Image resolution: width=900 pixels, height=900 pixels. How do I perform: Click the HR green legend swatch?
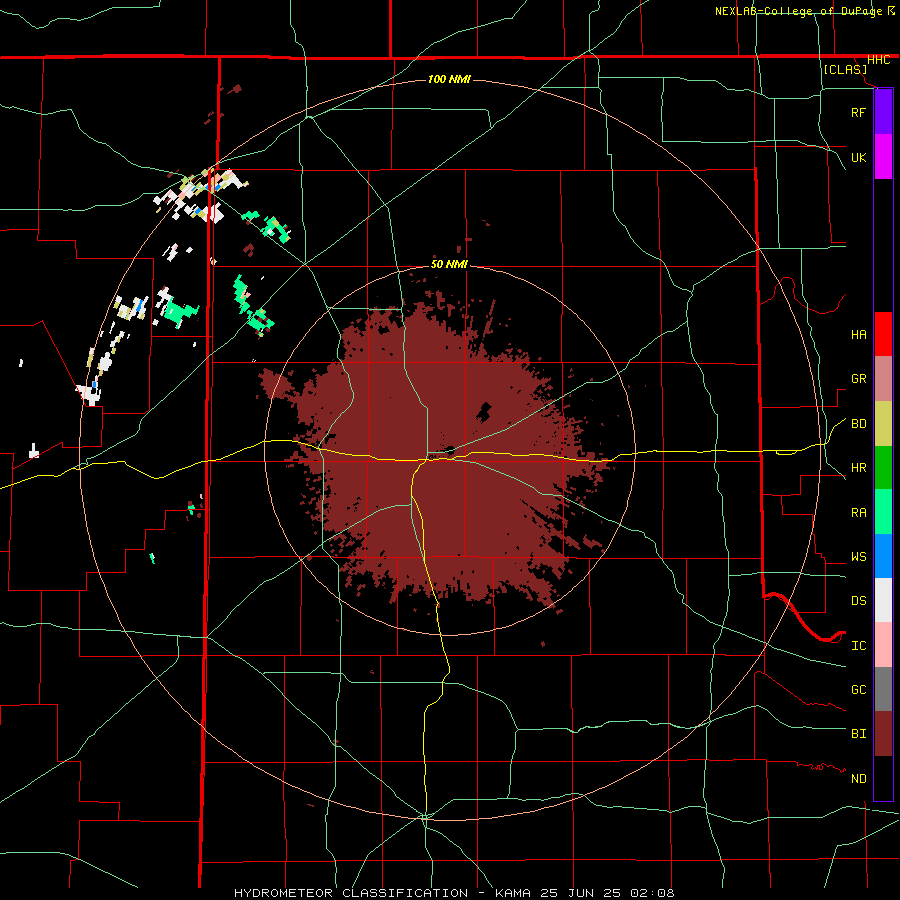883,468
